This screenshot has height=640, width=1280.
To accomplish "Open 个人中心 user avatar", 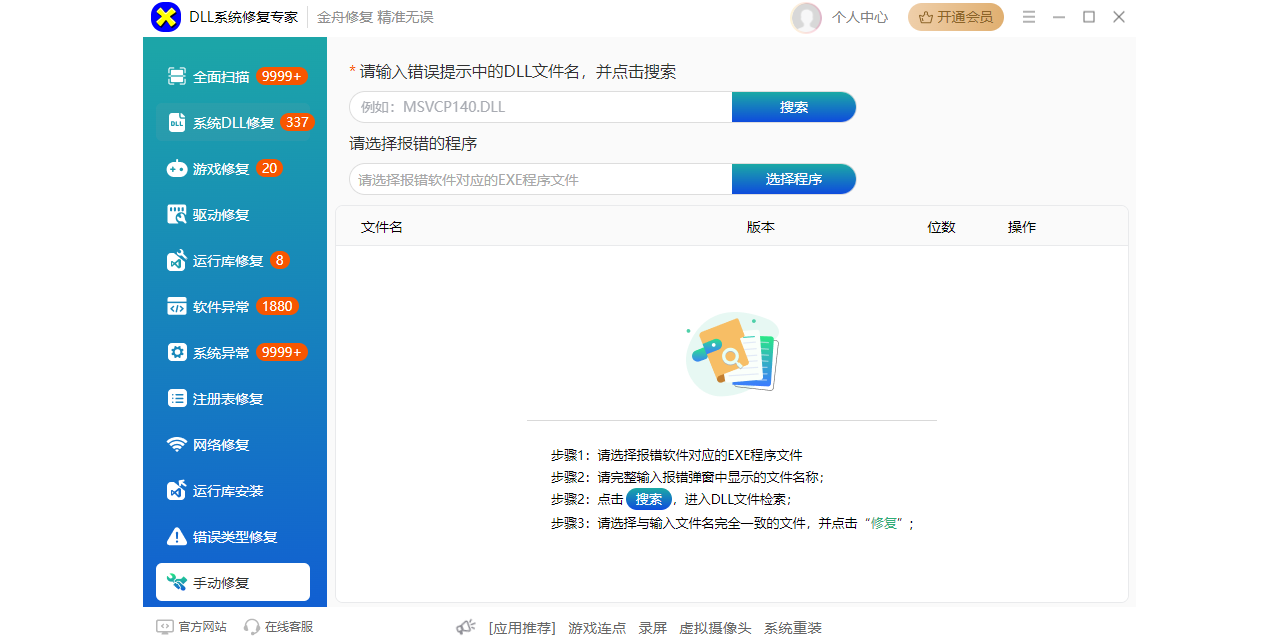I will tap(806, 17).
